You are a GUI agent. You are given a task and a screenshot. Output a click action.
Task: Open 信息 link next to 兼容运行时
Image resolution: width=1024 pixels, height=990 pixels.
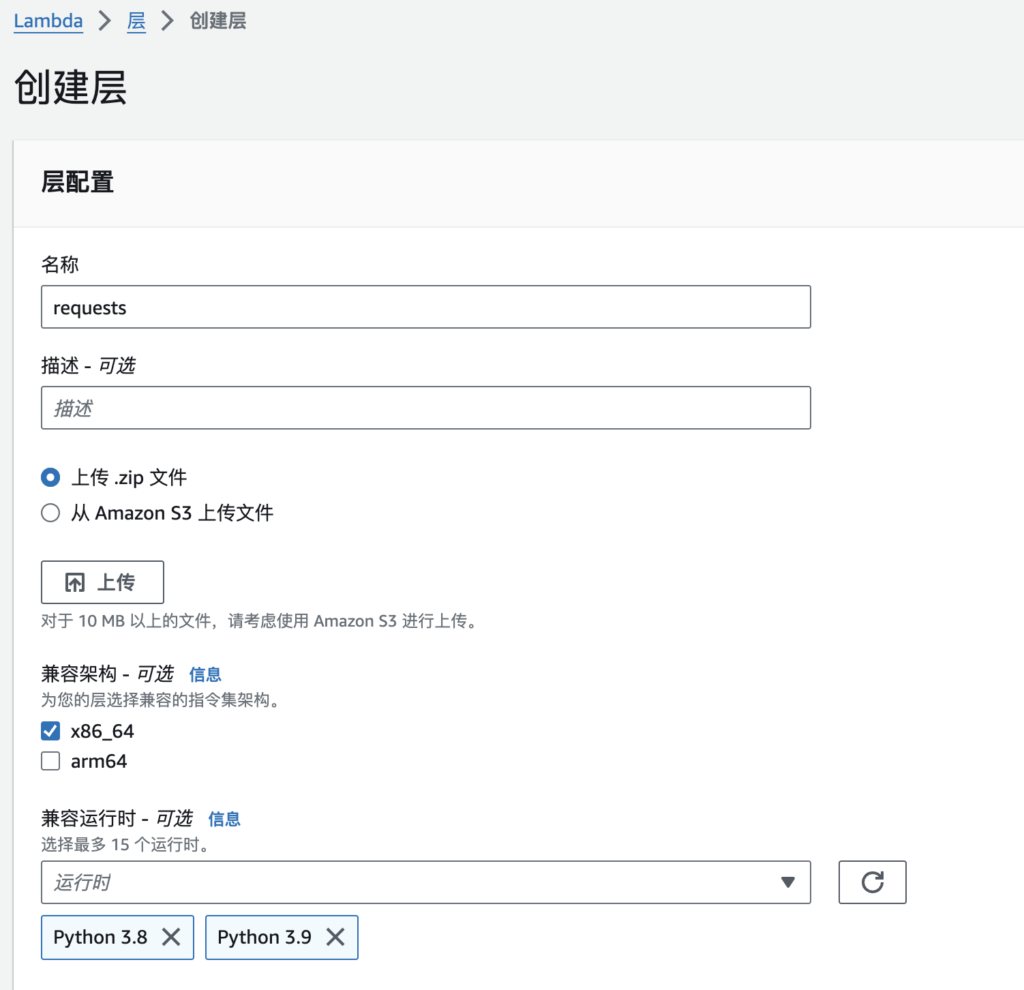(224, 819)
